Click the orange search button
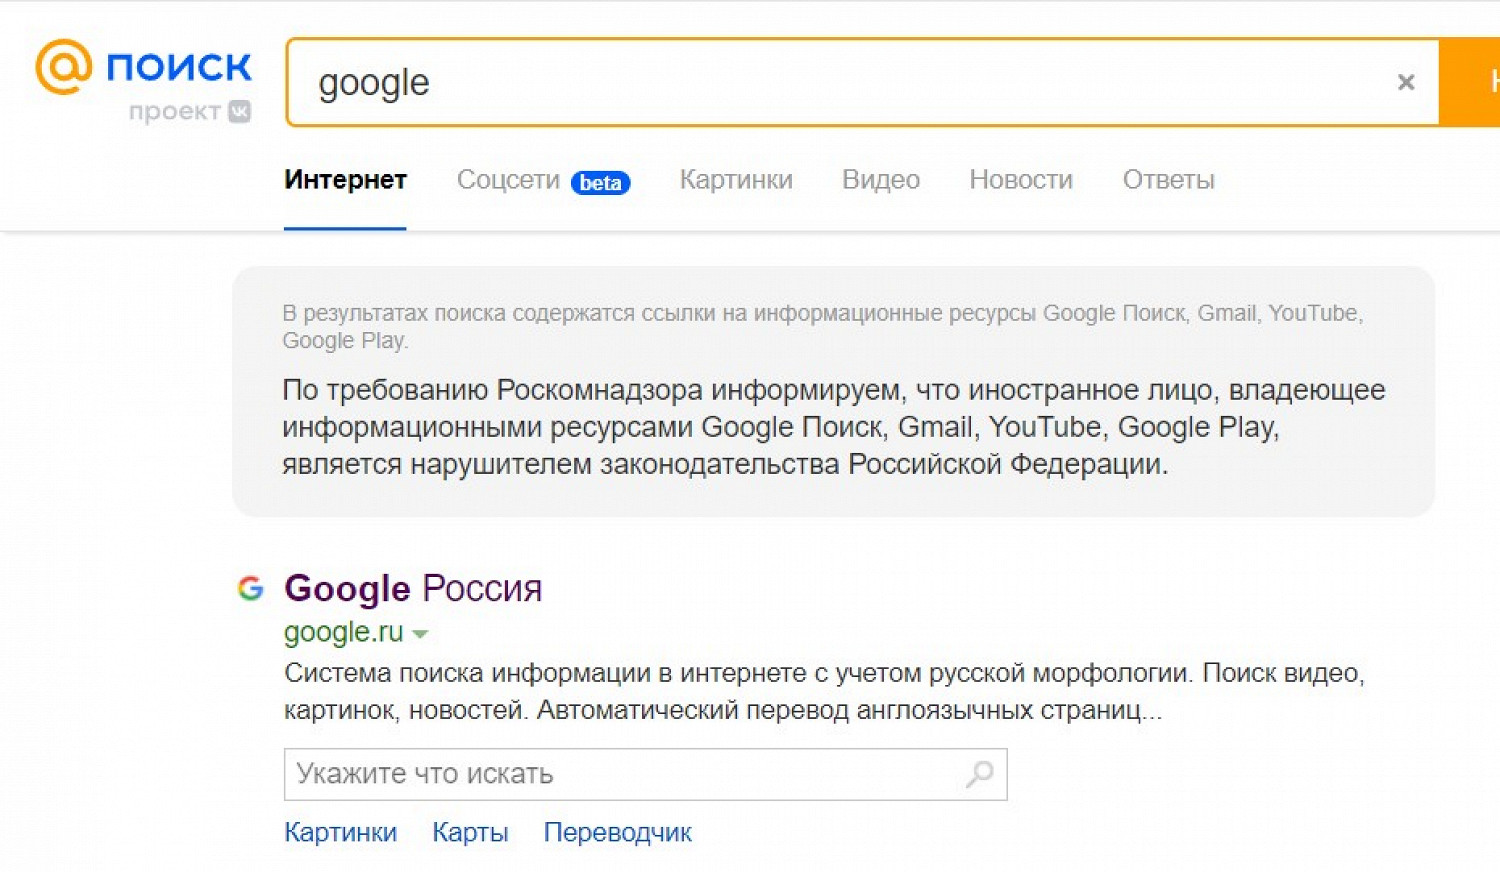Image resolution: width=1500 pixels, height=872 pixels. [1470, 83]
